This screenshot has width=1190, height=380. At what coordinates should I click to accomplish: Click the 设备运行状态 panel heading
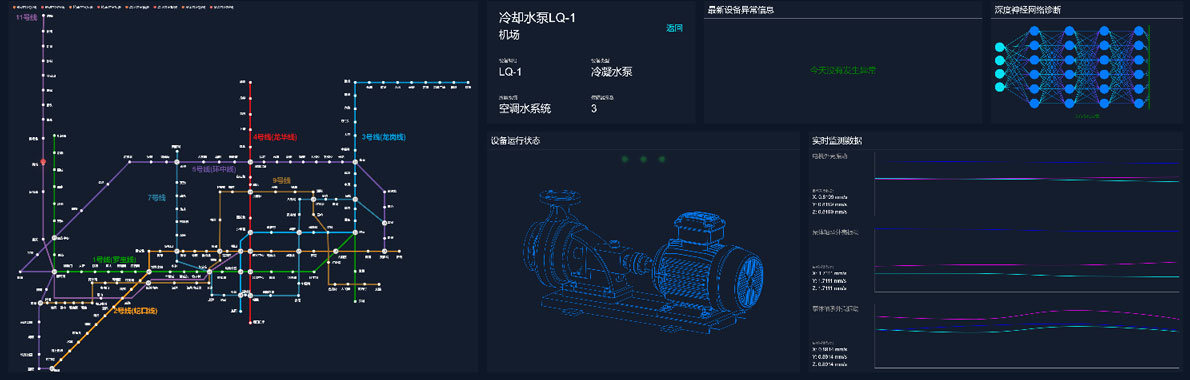click(x=515, y=140)
